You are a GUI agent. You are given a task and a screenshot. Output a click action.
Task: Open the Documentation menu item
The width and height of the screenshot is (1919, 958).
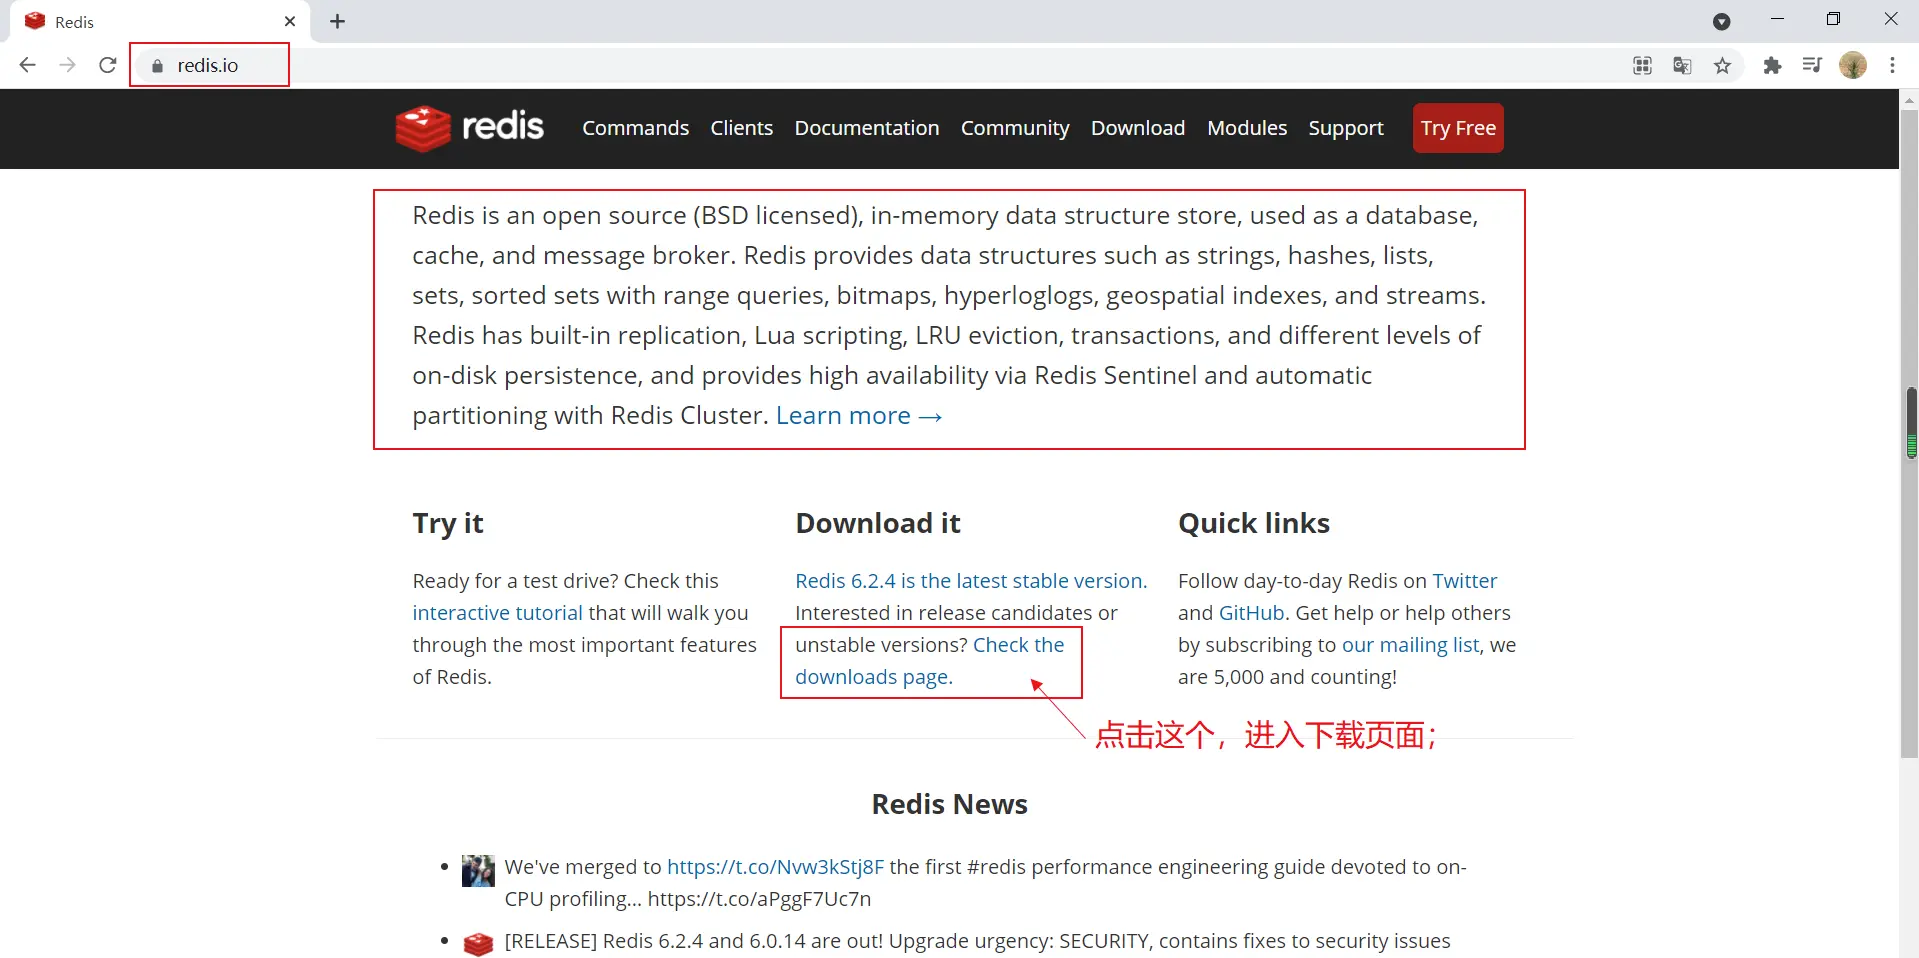867,128
